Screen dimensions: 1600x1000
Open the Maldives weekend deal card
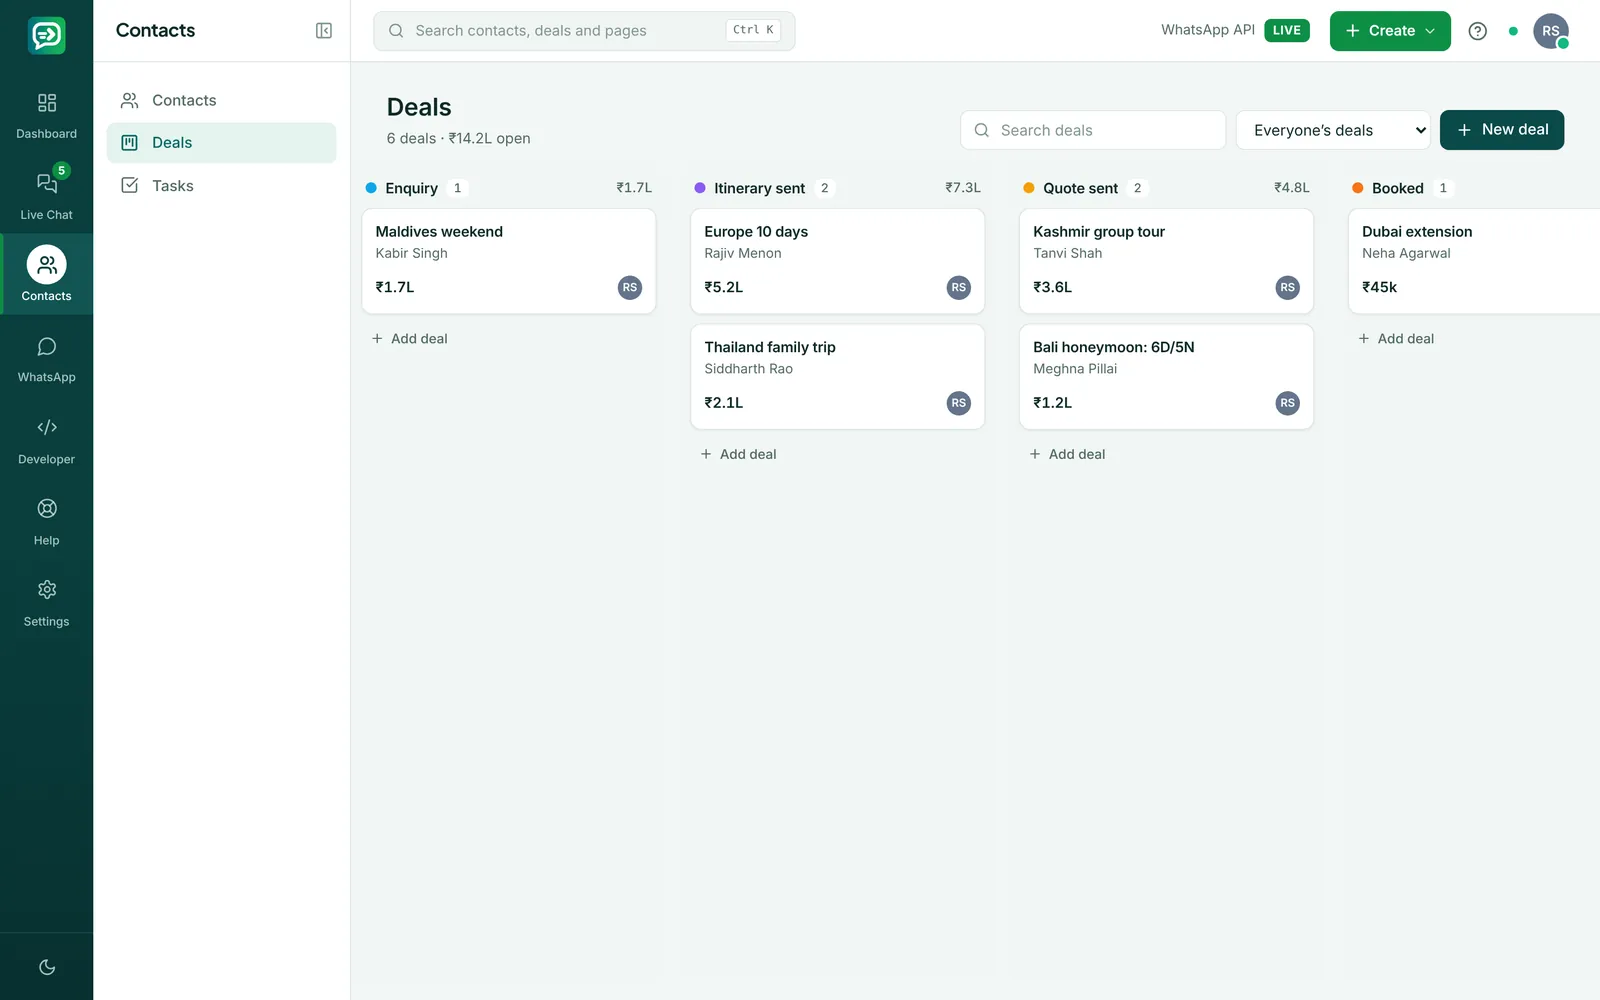pos(509,261)
